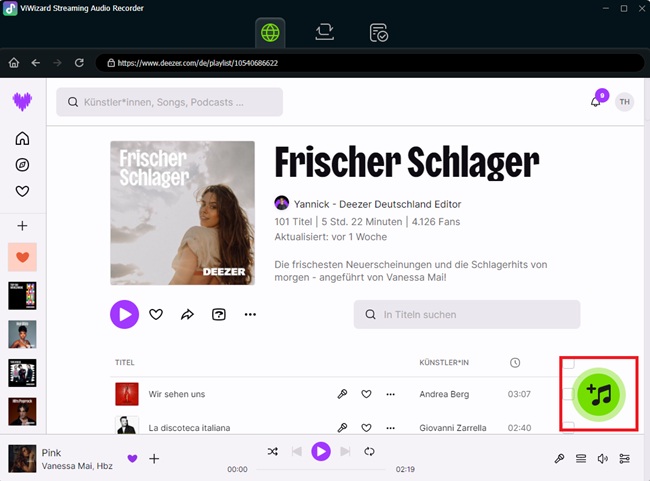650x481 pixels.
Task: Select the track La discoteca italiana
Action: (x=189, y=428)
